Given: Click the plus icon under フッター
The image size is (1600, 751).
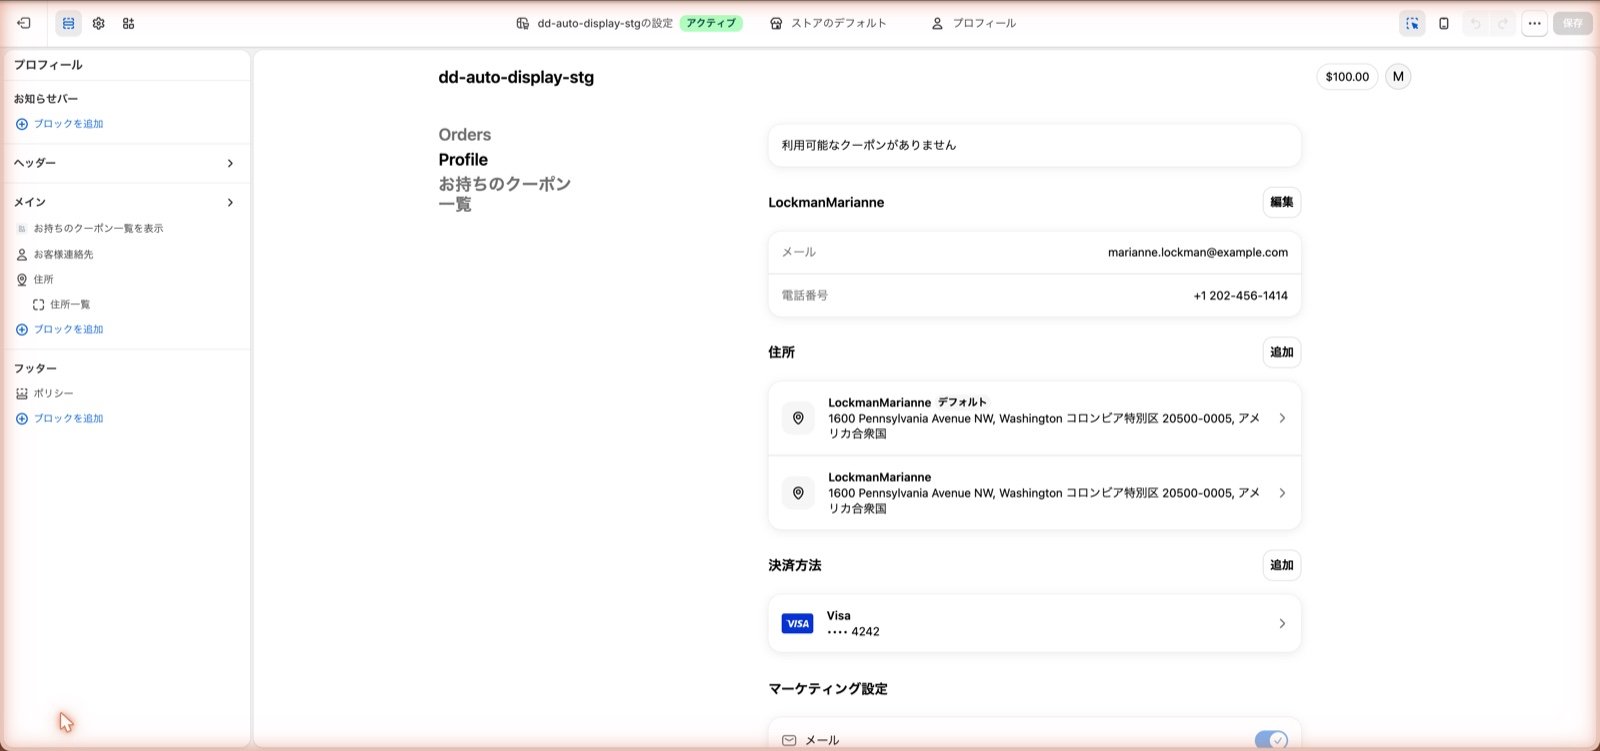Looking at the screenshot, I should 22,419.
